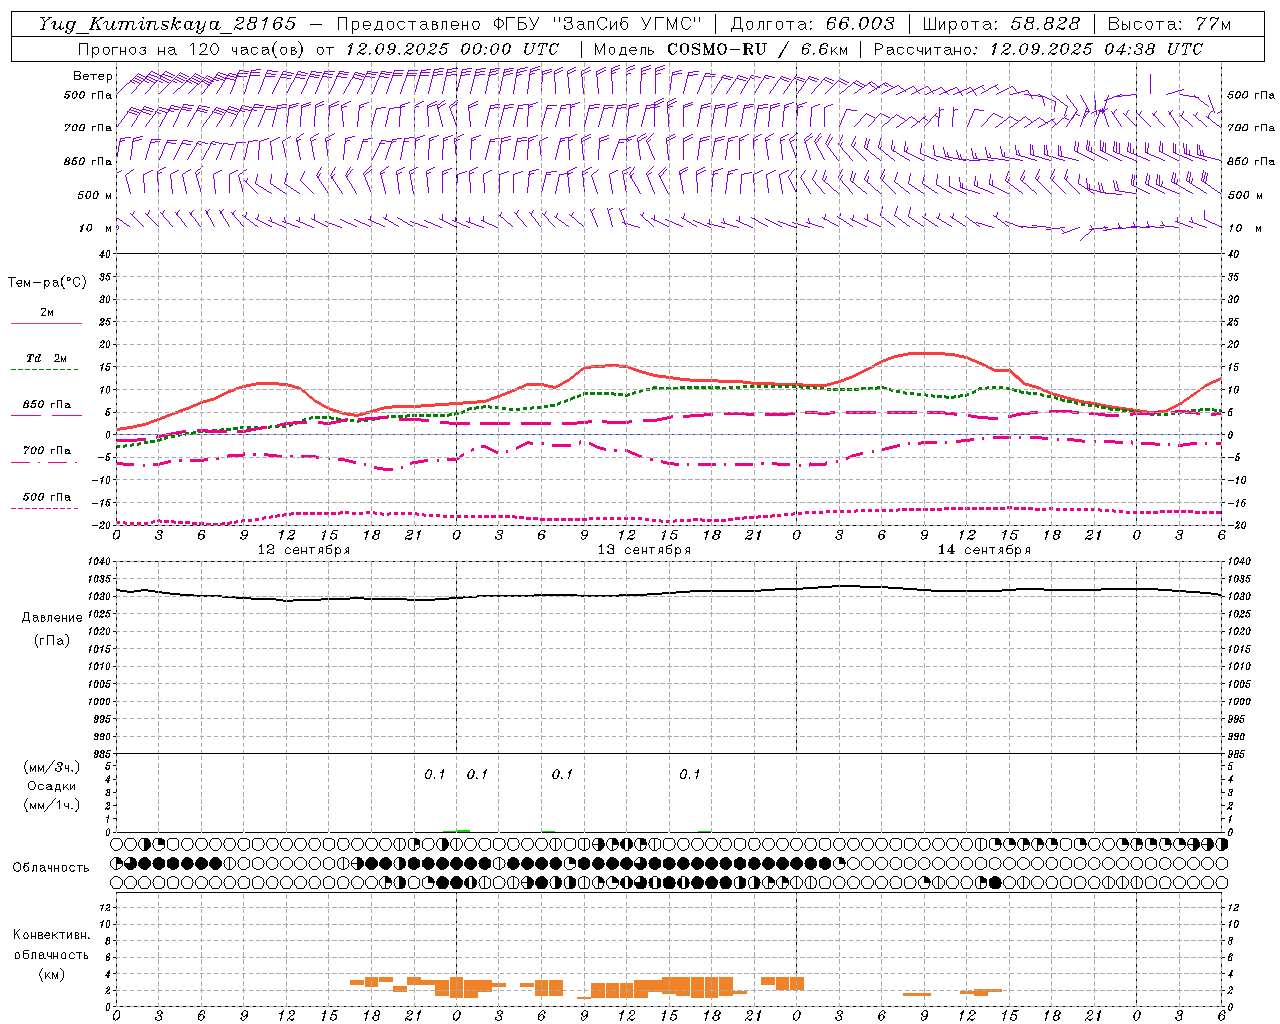
Task: Click the station title Yug_Kuminskaya_28165
Action: pos(167,24)
